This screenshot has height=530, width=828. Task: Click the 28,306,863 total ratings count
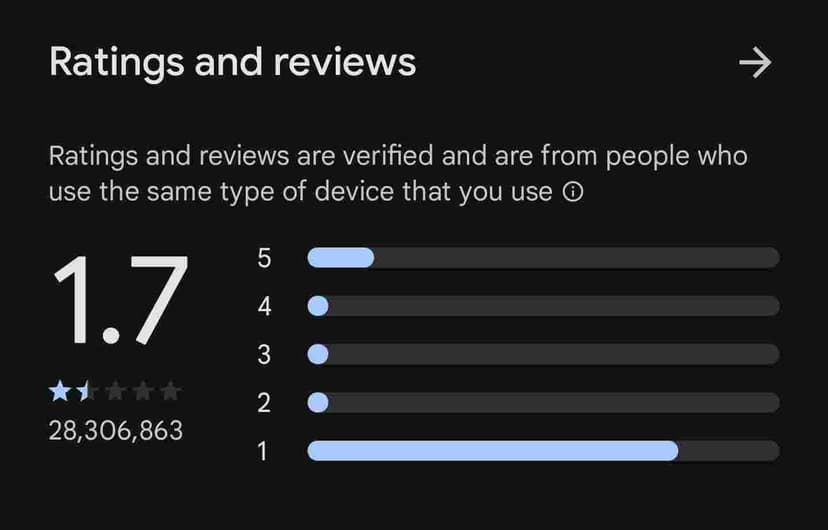coord(116,430)
